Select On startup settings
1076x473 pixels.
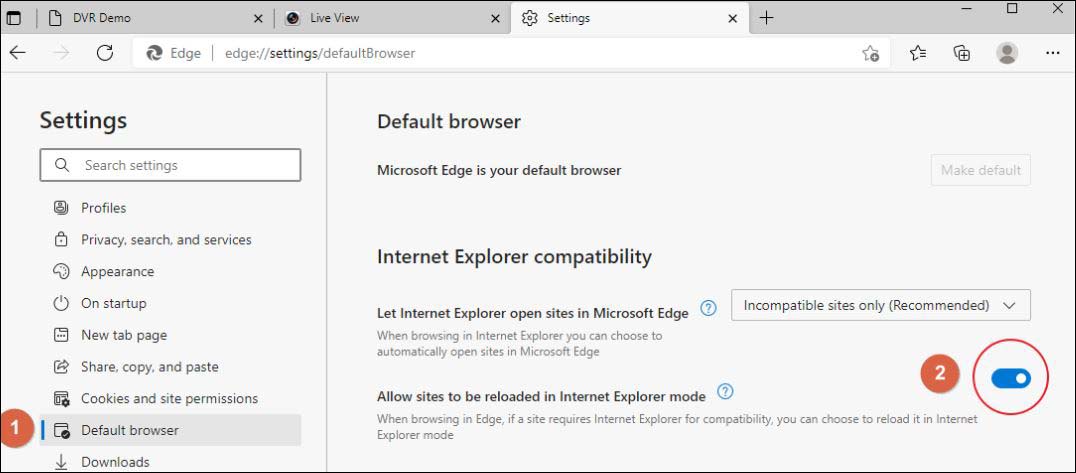coord(113,303)
